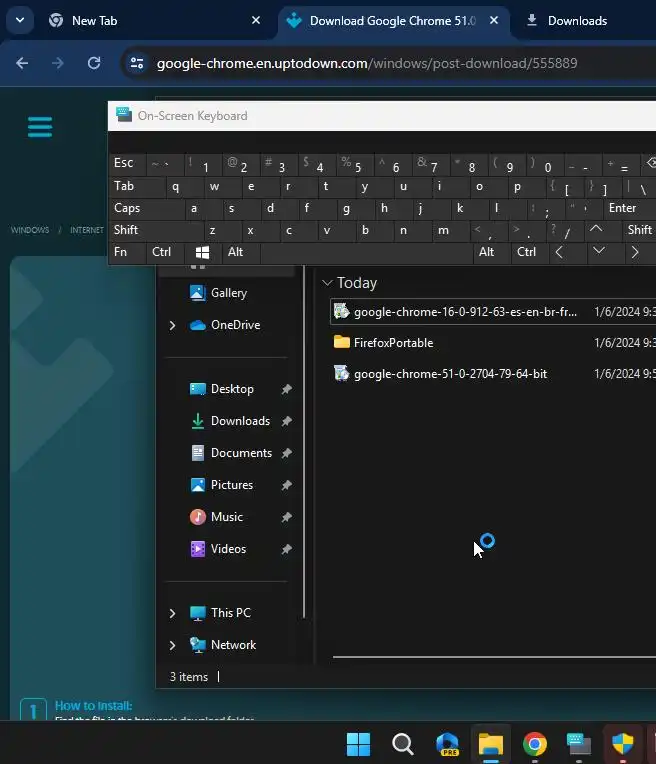Toggle left Alt key on On-Screen Keyboard

pyautogui.click(x=241, y=252)
